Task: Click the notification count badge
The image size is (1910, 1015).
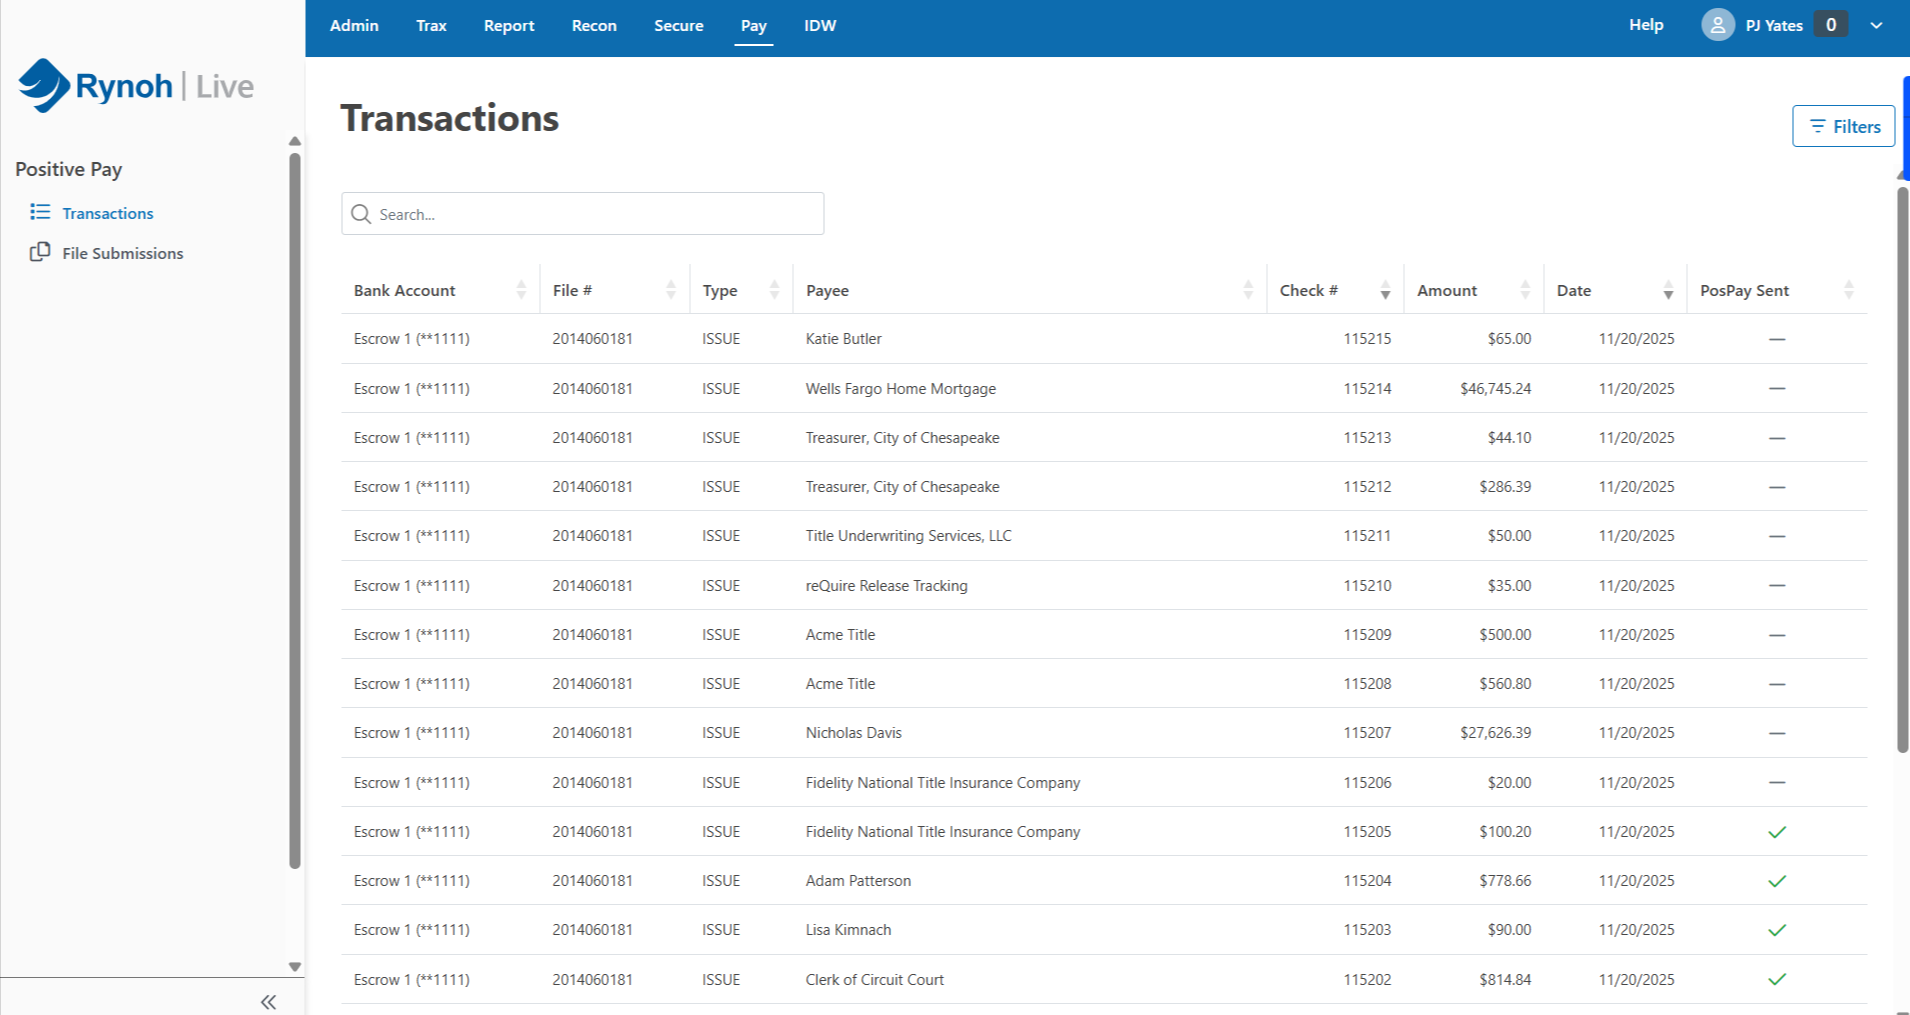Action: pos(1830,25)
